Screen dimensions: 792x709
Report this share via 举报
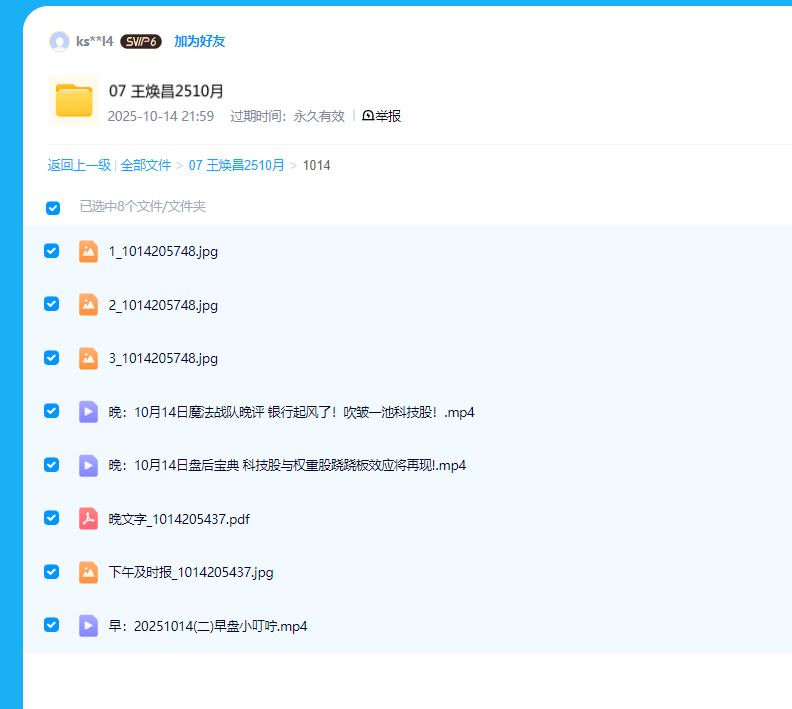(382, 116)
